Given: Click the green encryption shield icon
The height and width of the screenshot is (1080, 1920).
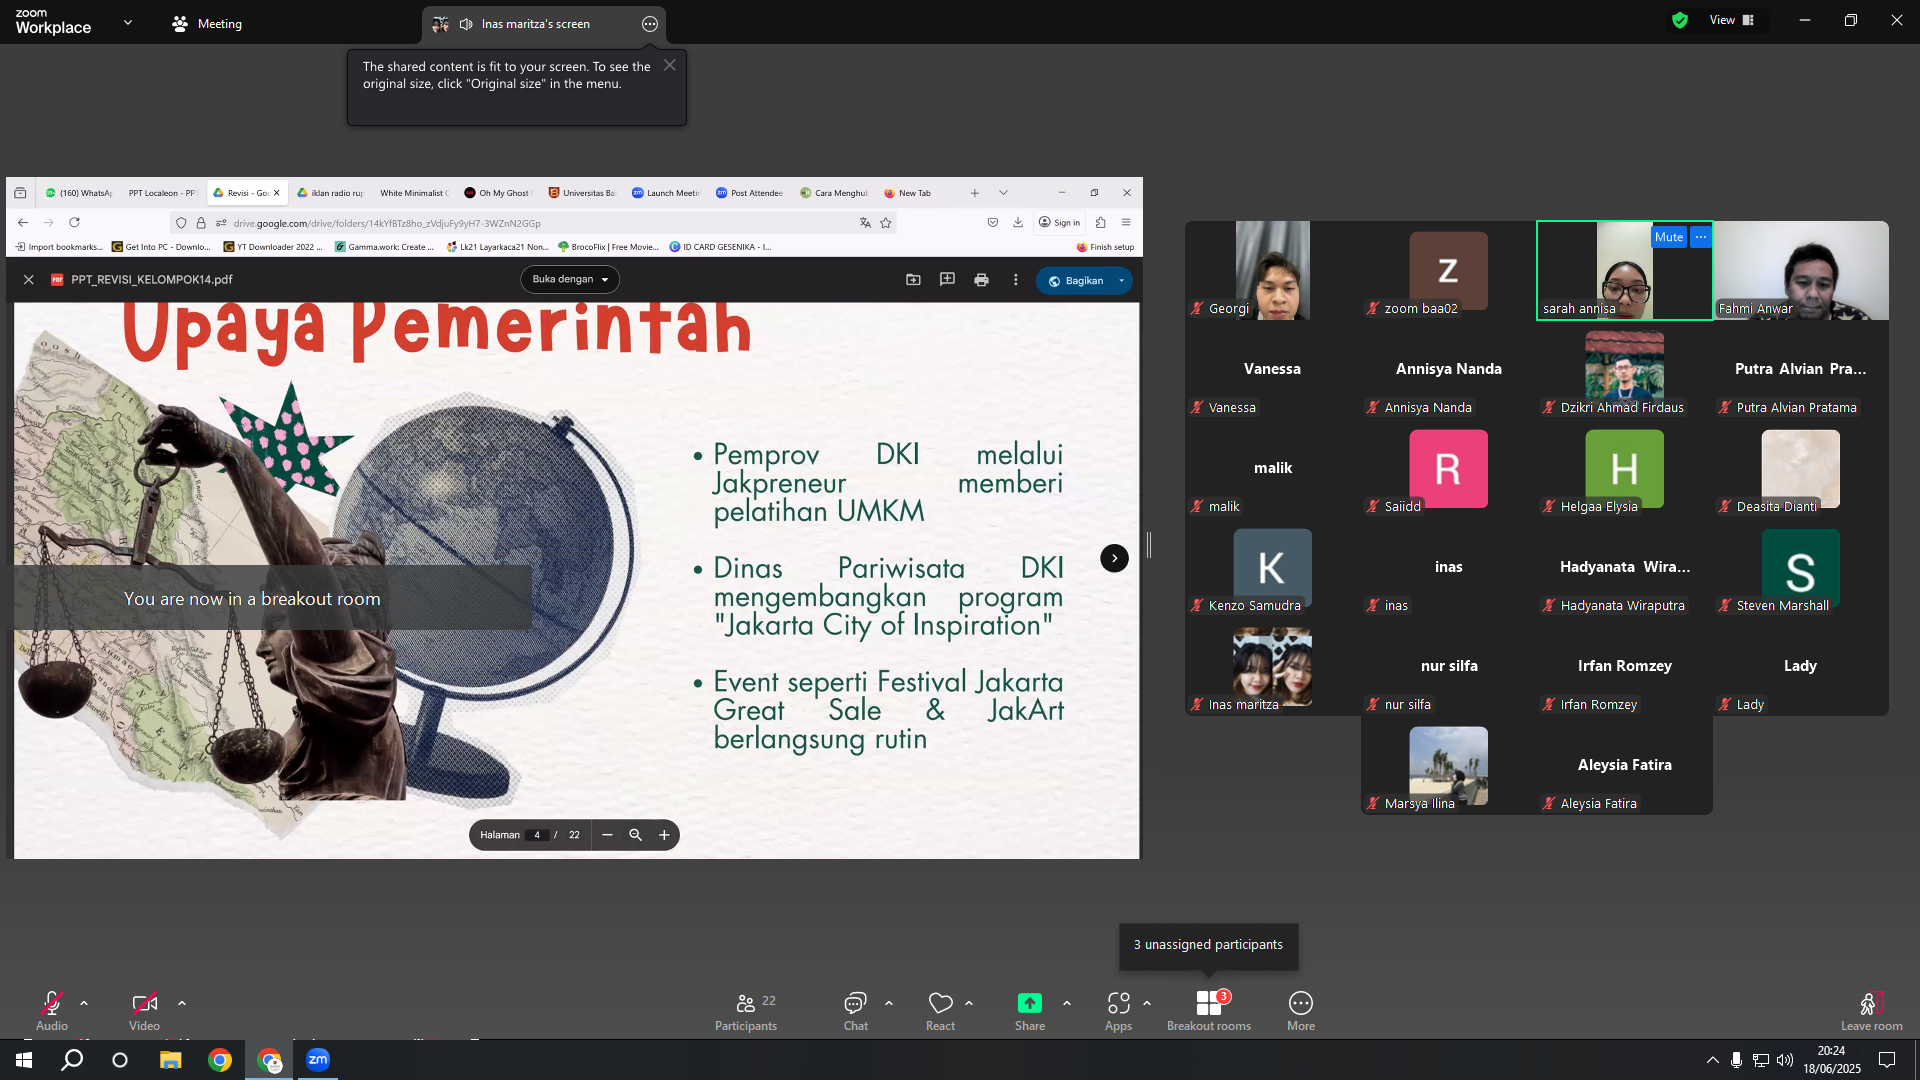Looking at the screenshot, I should 1680,20.
